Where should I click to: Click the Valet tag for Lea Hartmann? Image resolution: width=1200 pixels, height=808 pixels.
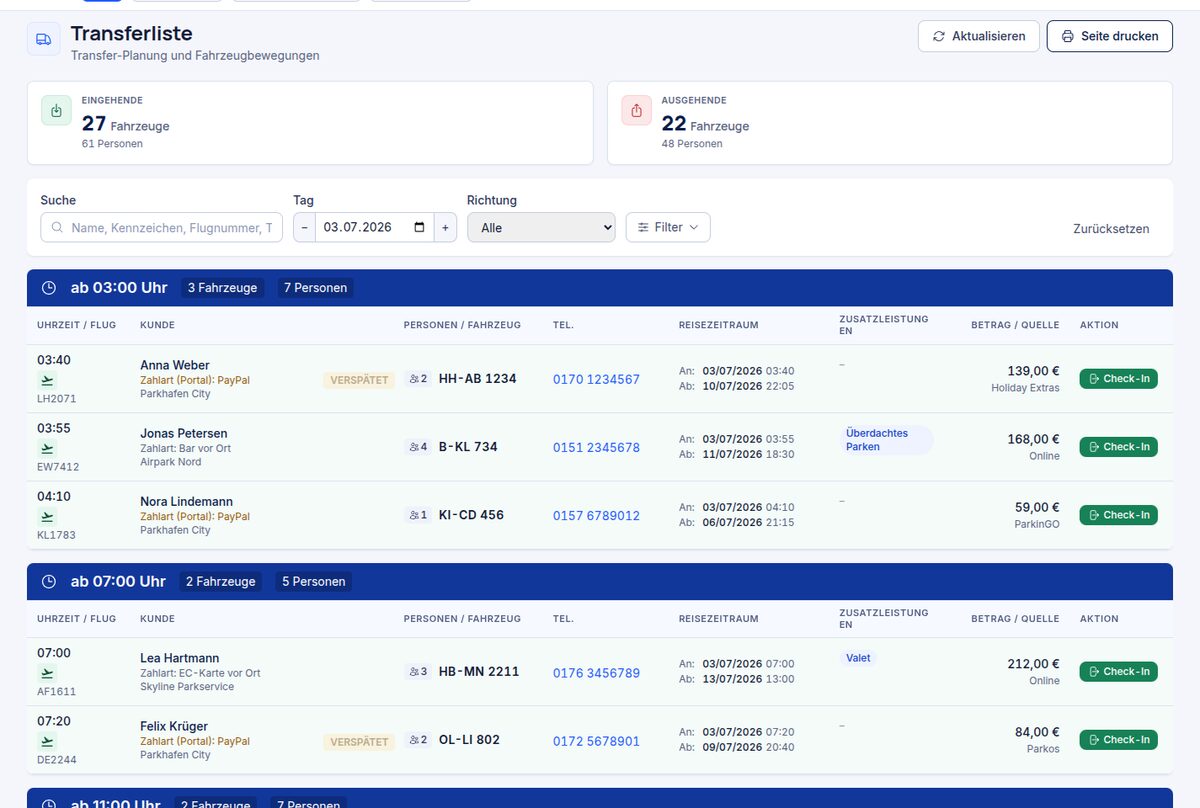click(858, 658)
